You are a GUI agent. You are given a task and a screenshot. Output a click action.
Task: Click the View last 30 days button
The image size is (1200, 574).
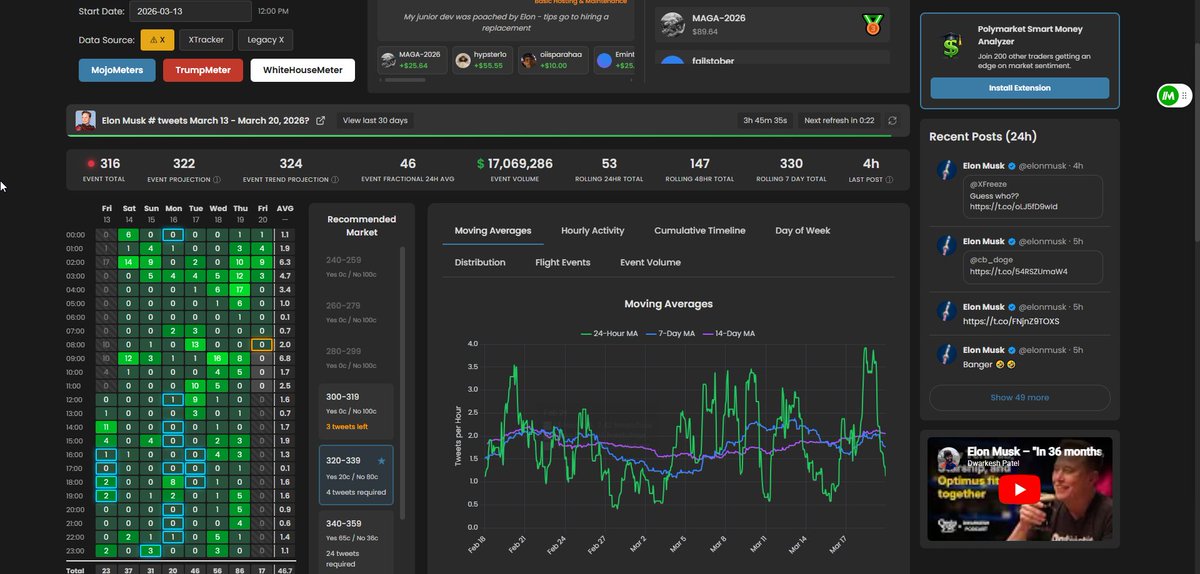coord(375,120)
